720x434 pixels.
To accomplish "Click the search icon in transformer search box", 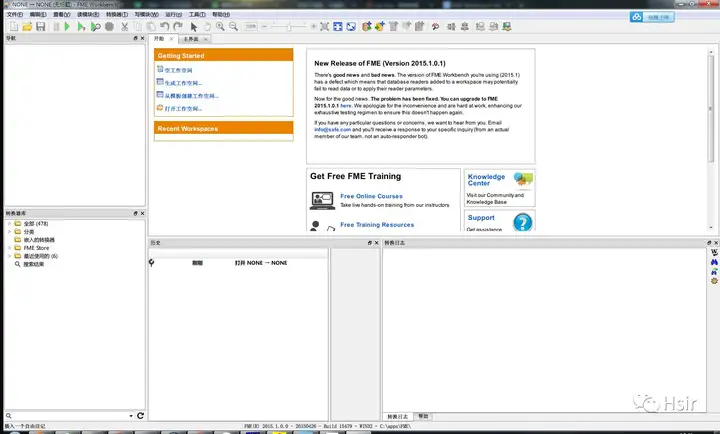I will (8, 416).
